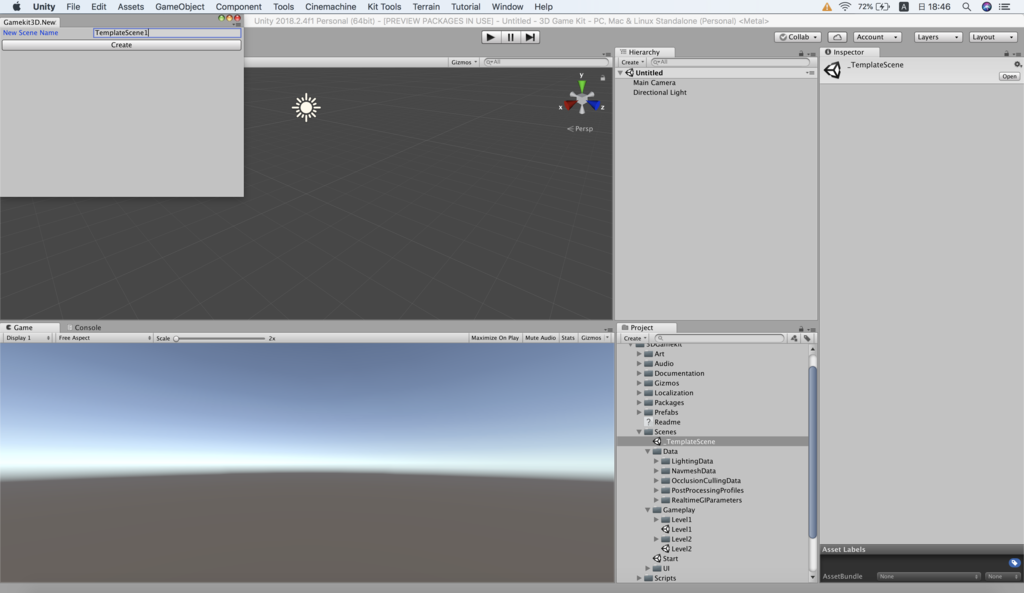1024x593 pixels.
Task: Toggle the Inspector panel lock
Action: point(1006,53)
